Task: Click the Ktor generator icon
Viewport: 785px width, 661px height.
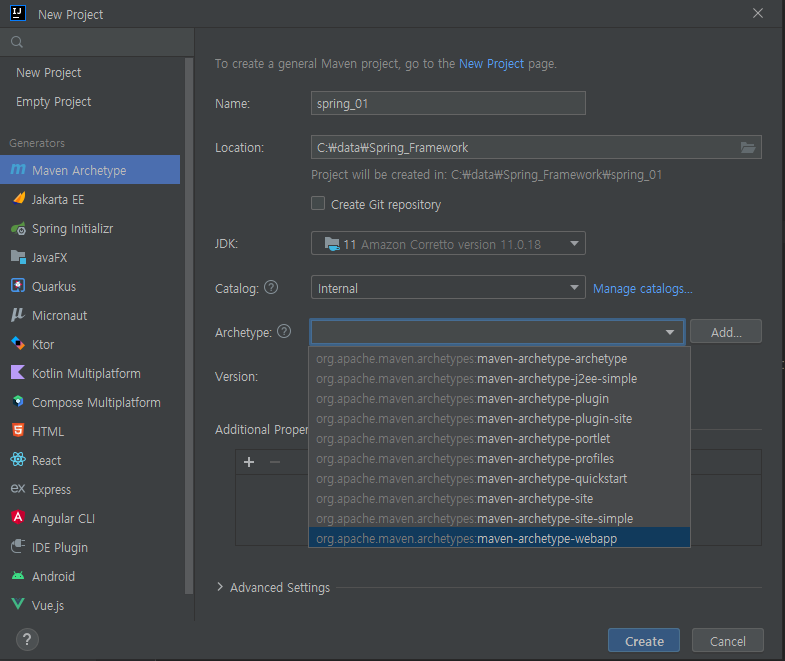Action: pyautogui.click(x=18, y=344)
